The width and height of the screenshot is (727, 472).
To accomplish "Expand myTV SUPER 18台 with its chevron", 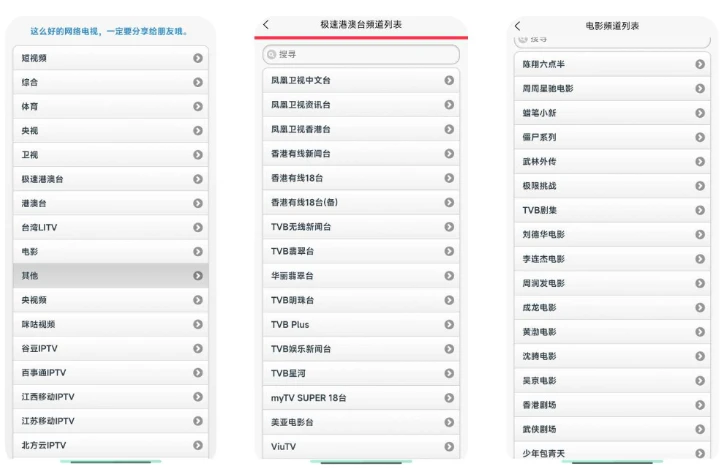I will point(449,398).
